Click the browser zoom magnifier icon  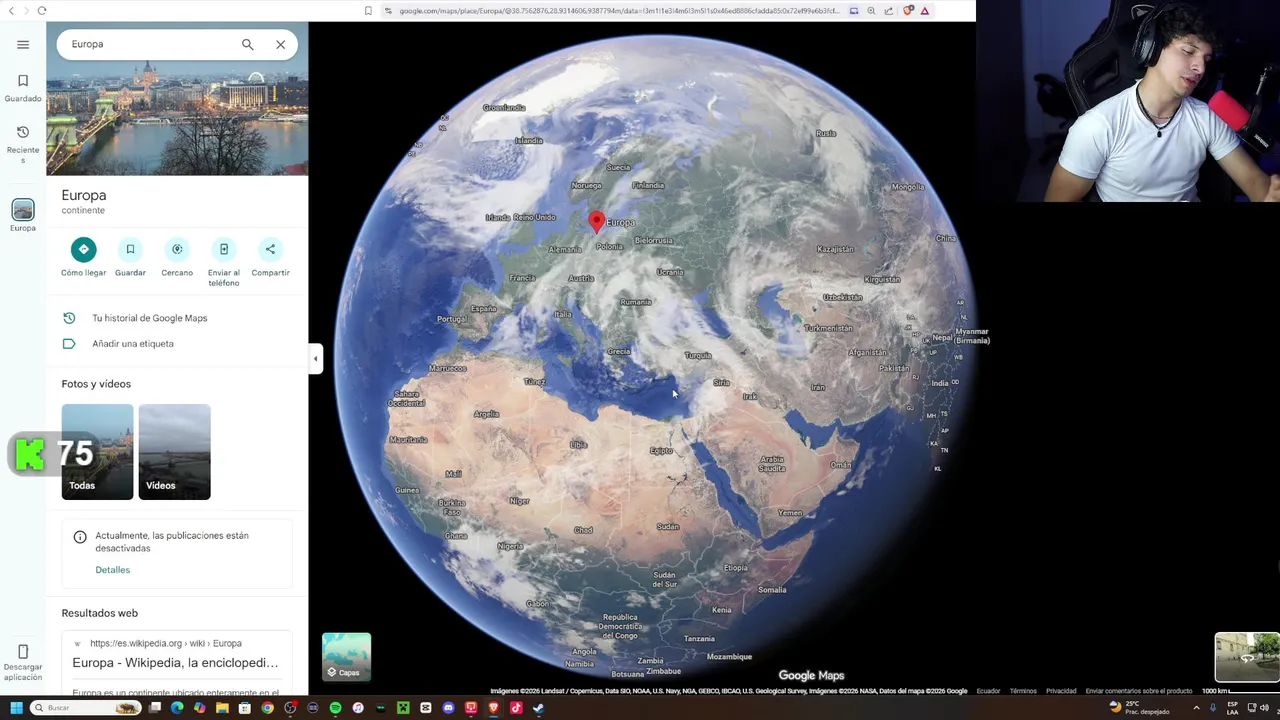click(871, 11)
